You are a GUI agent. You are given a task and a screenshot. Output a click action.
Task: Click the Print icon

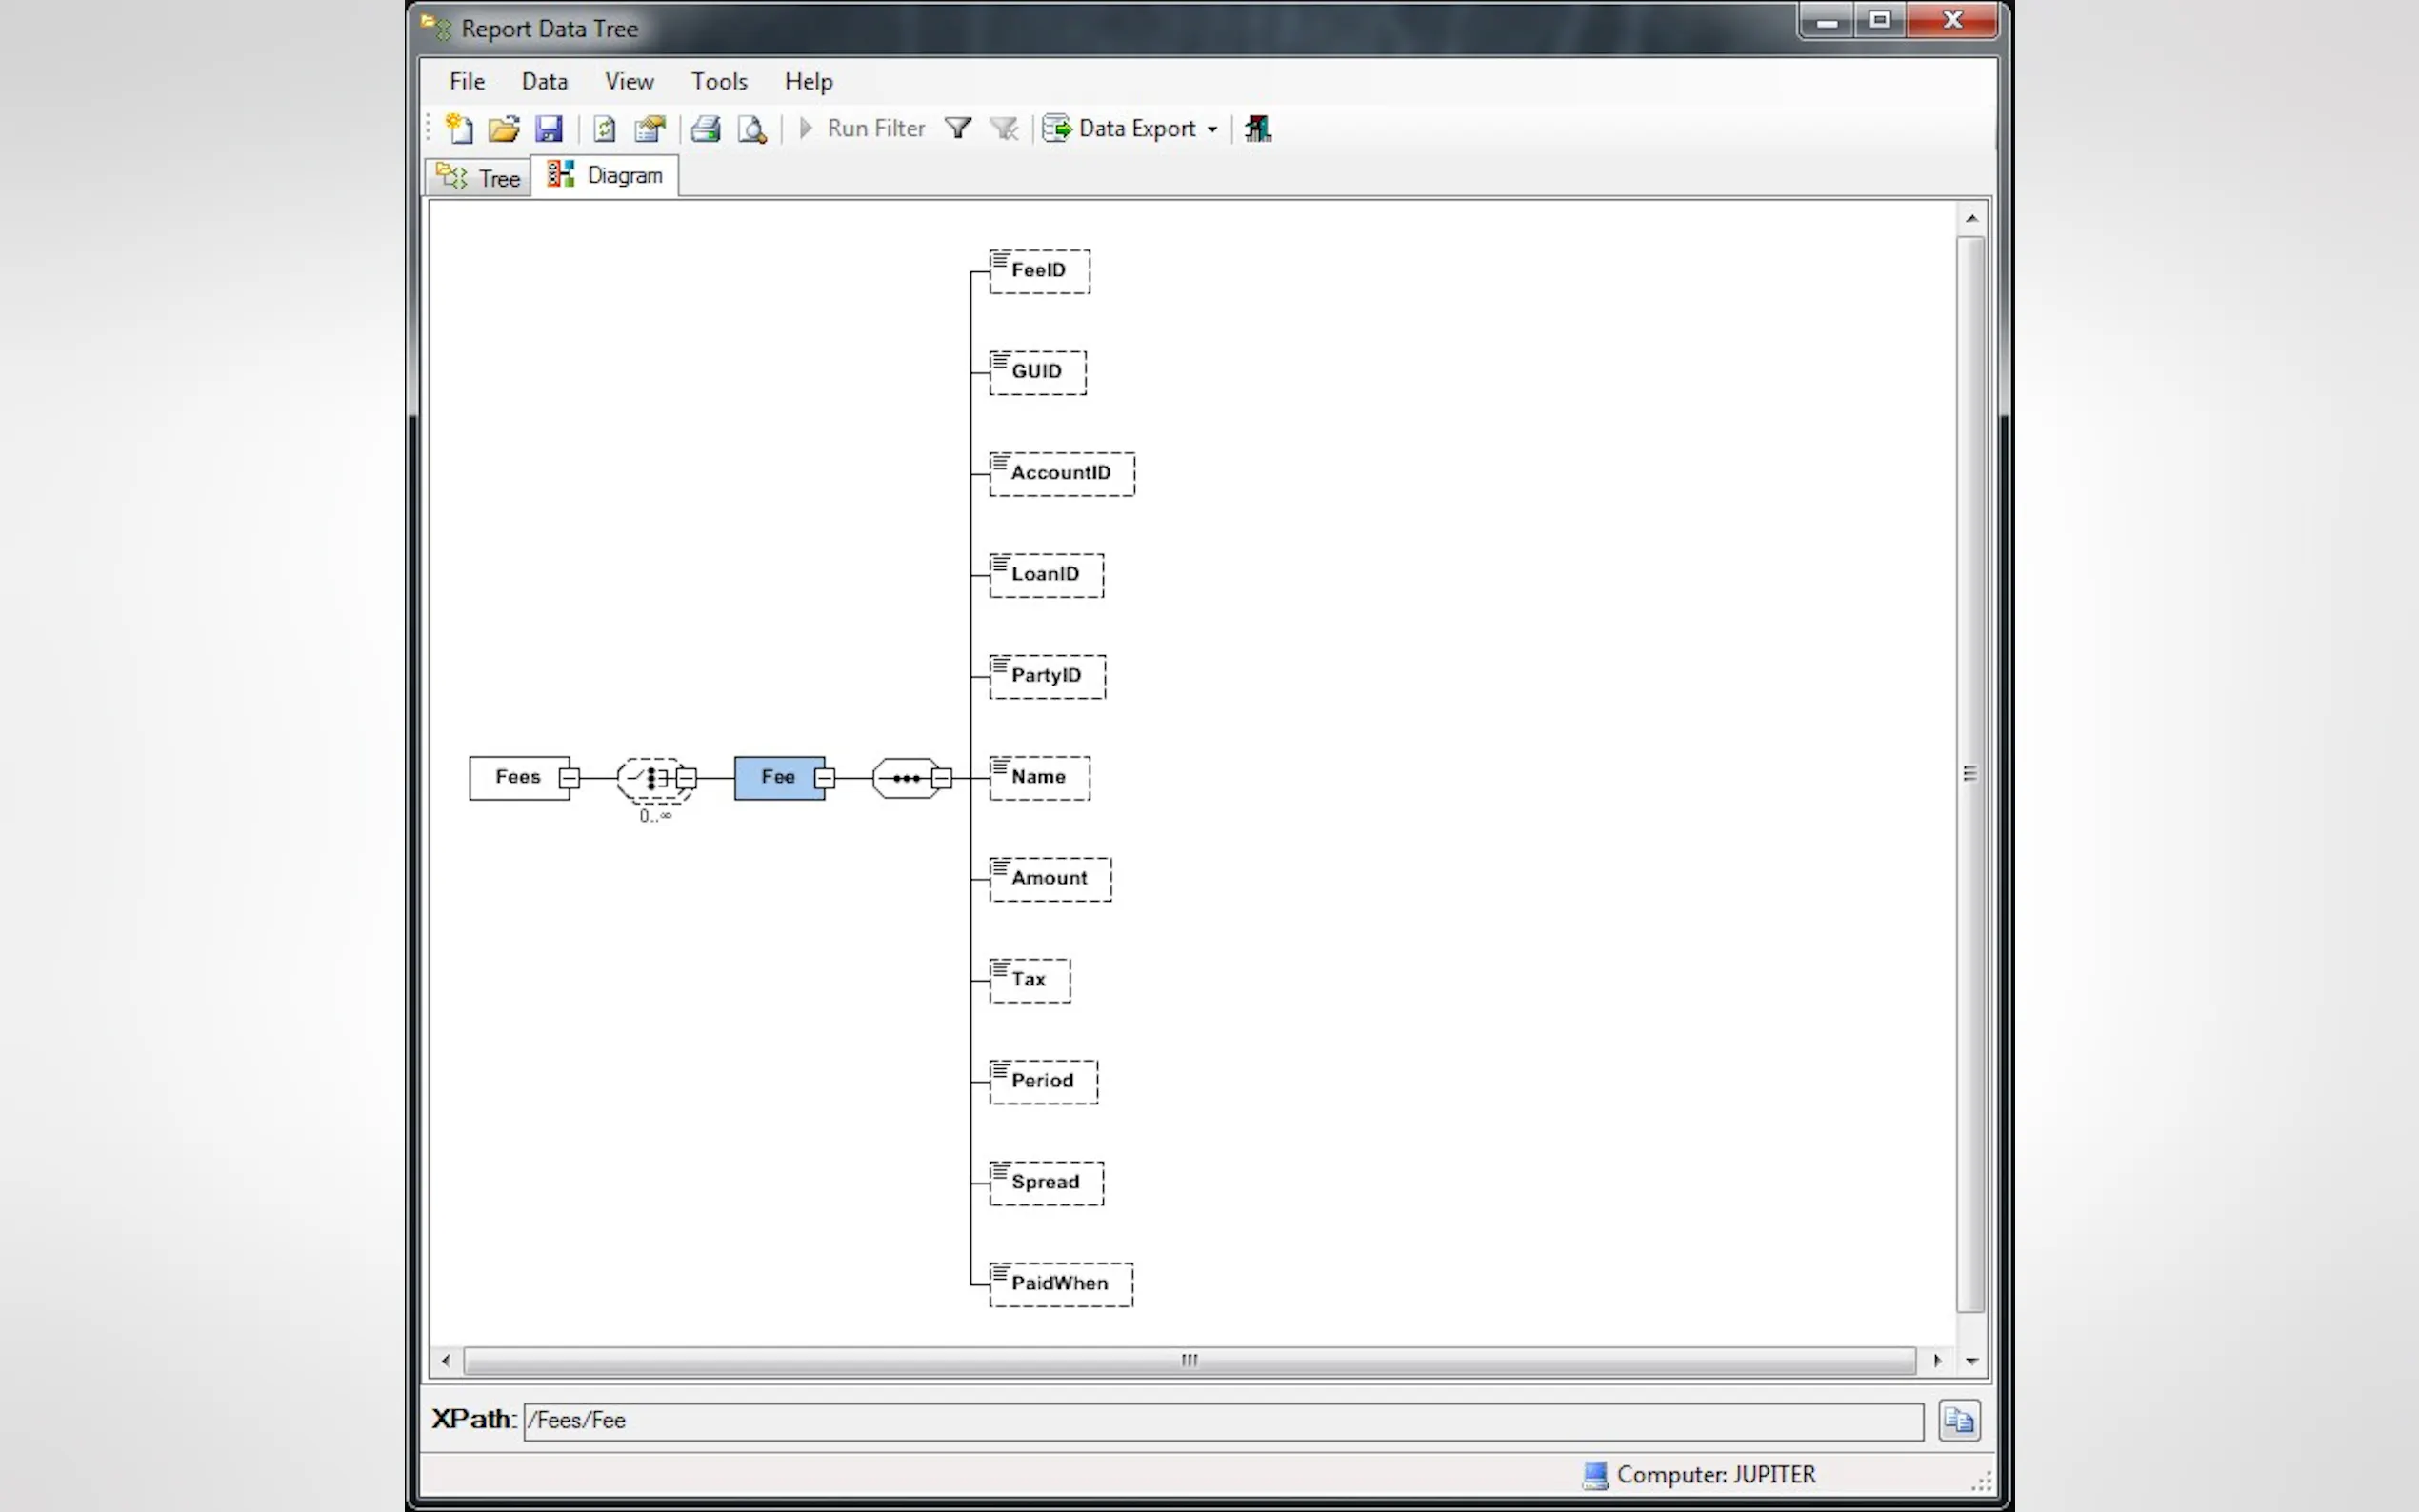click(x=706, y=129)
